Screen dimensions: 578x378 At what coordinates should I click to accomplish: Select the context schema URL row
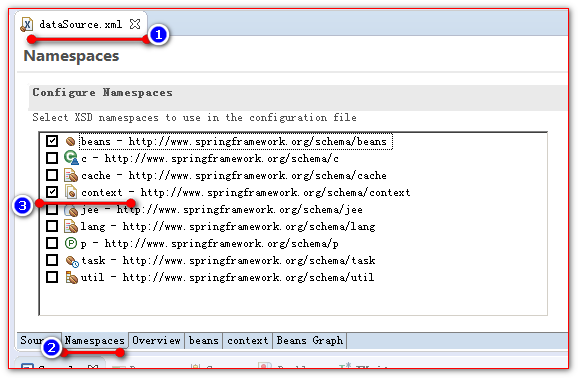[246, 193]
